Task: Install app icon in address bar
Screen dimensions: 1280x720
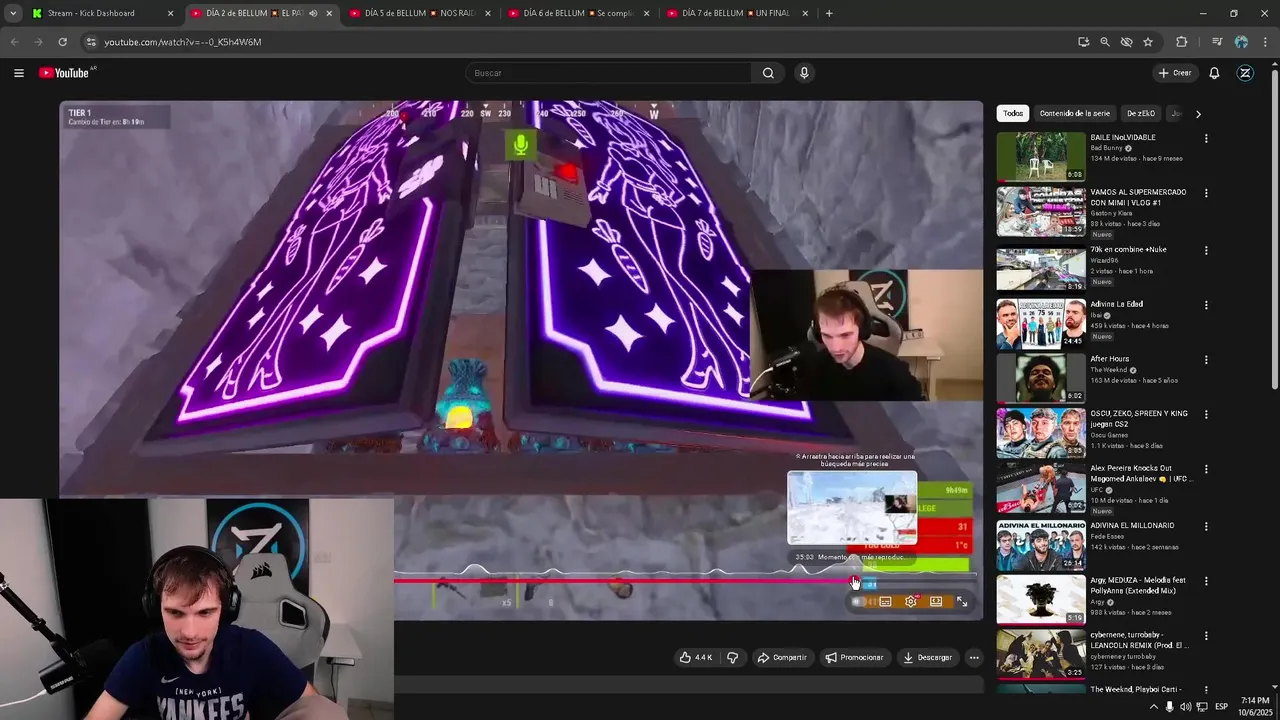Action: coord(1083,42)
